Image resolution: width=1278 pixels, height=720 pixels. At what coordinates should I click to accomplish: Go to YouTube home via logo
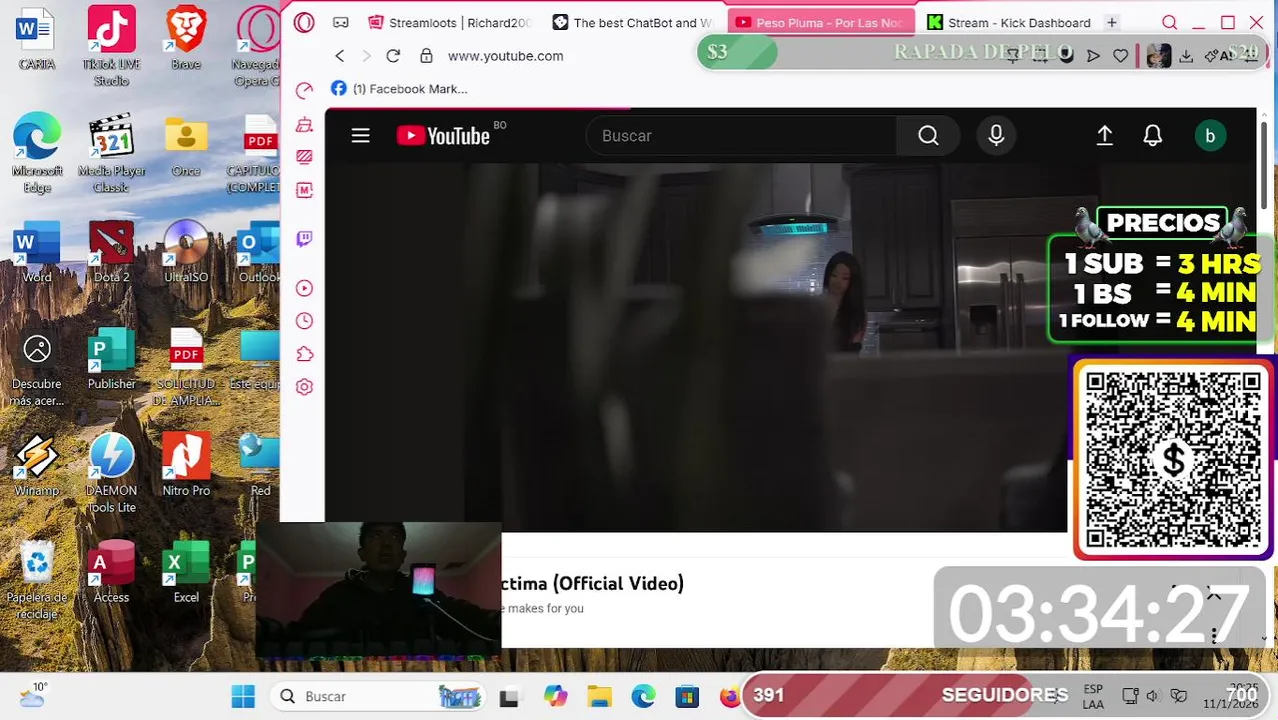coord(444,136)
